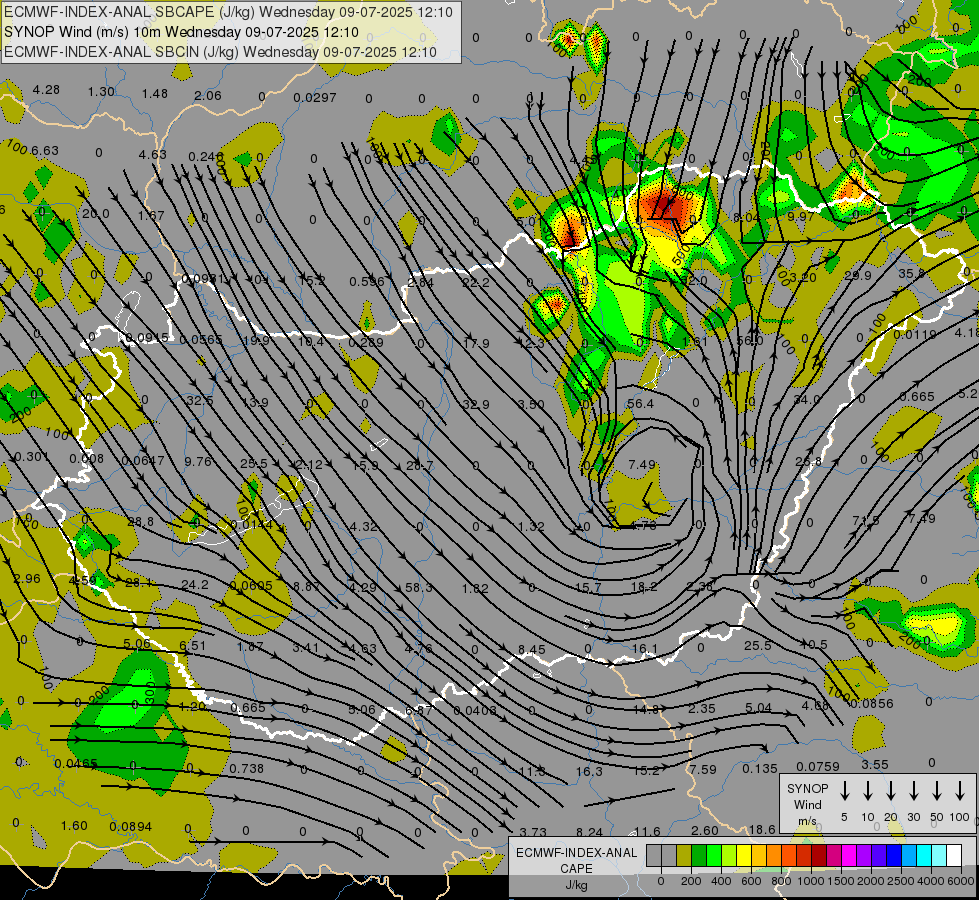The image size is (979, 900).
Task: Click the 19.9 map value
Action: coord(256,340)
